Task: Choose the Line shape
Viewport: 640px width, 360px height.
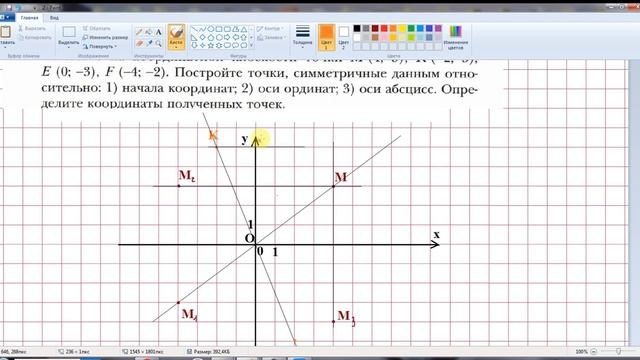Action: click(x=195, y=29)
